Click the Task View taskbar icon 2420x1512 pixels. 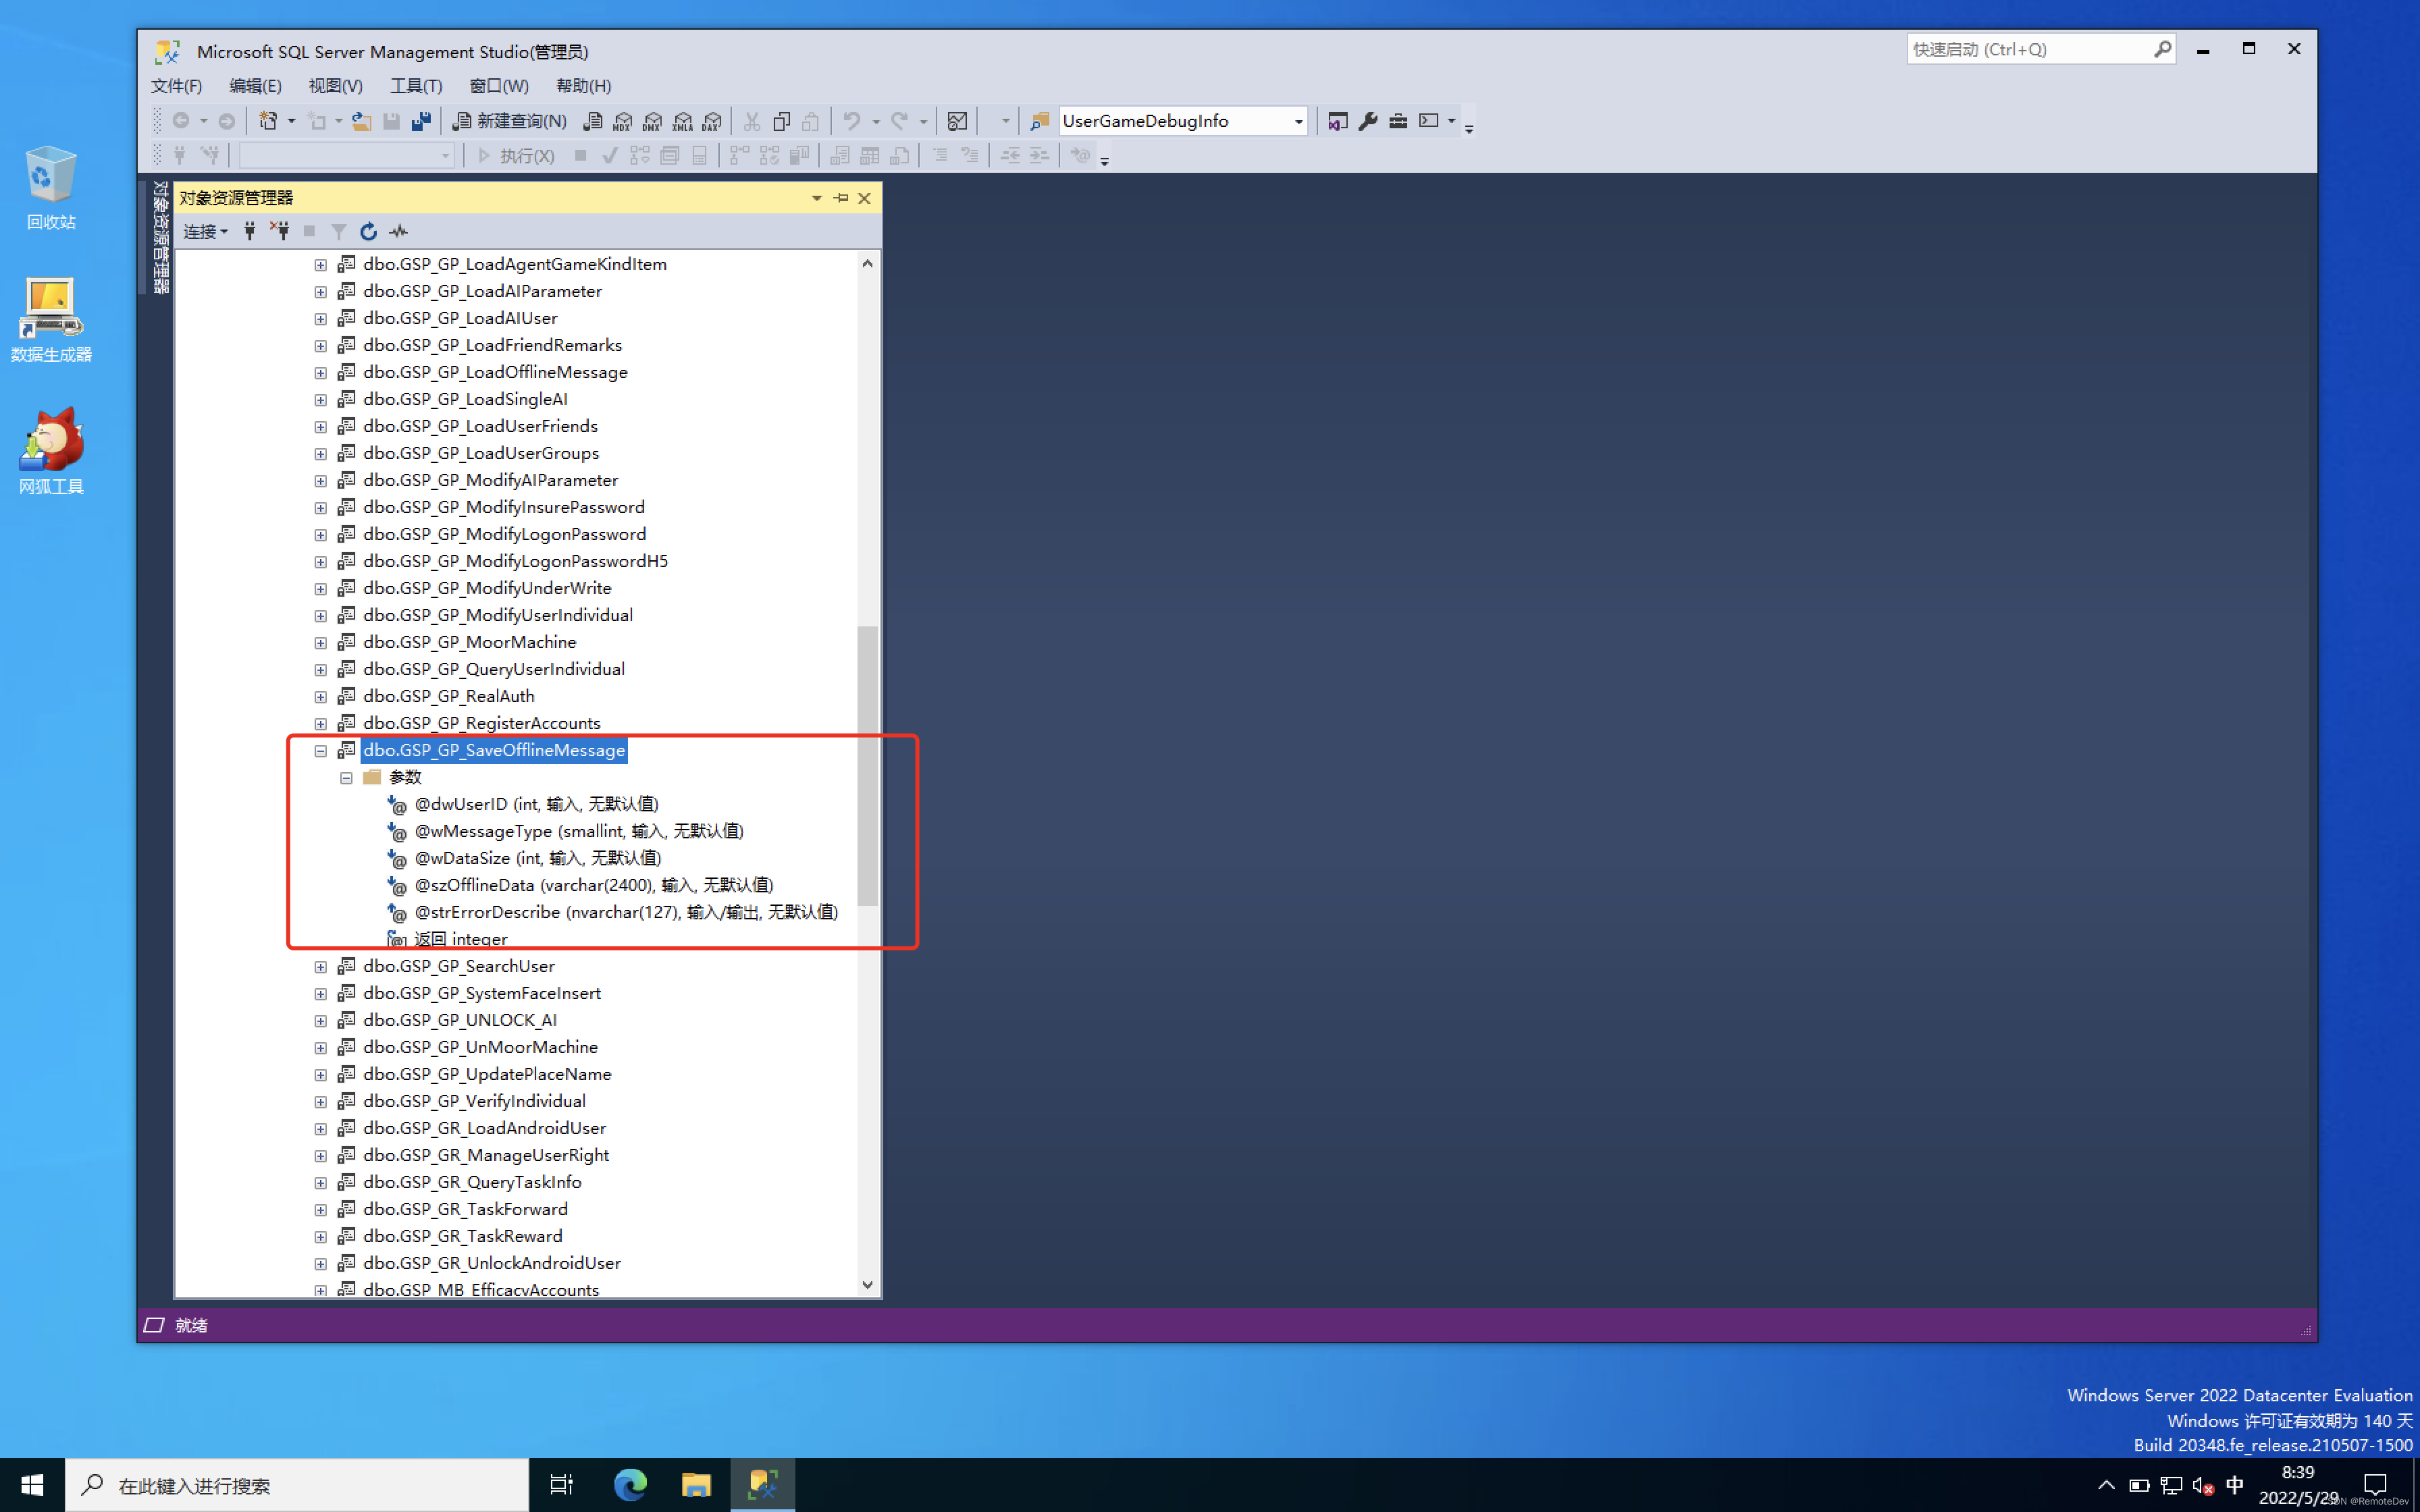[x=562, y=1485]
